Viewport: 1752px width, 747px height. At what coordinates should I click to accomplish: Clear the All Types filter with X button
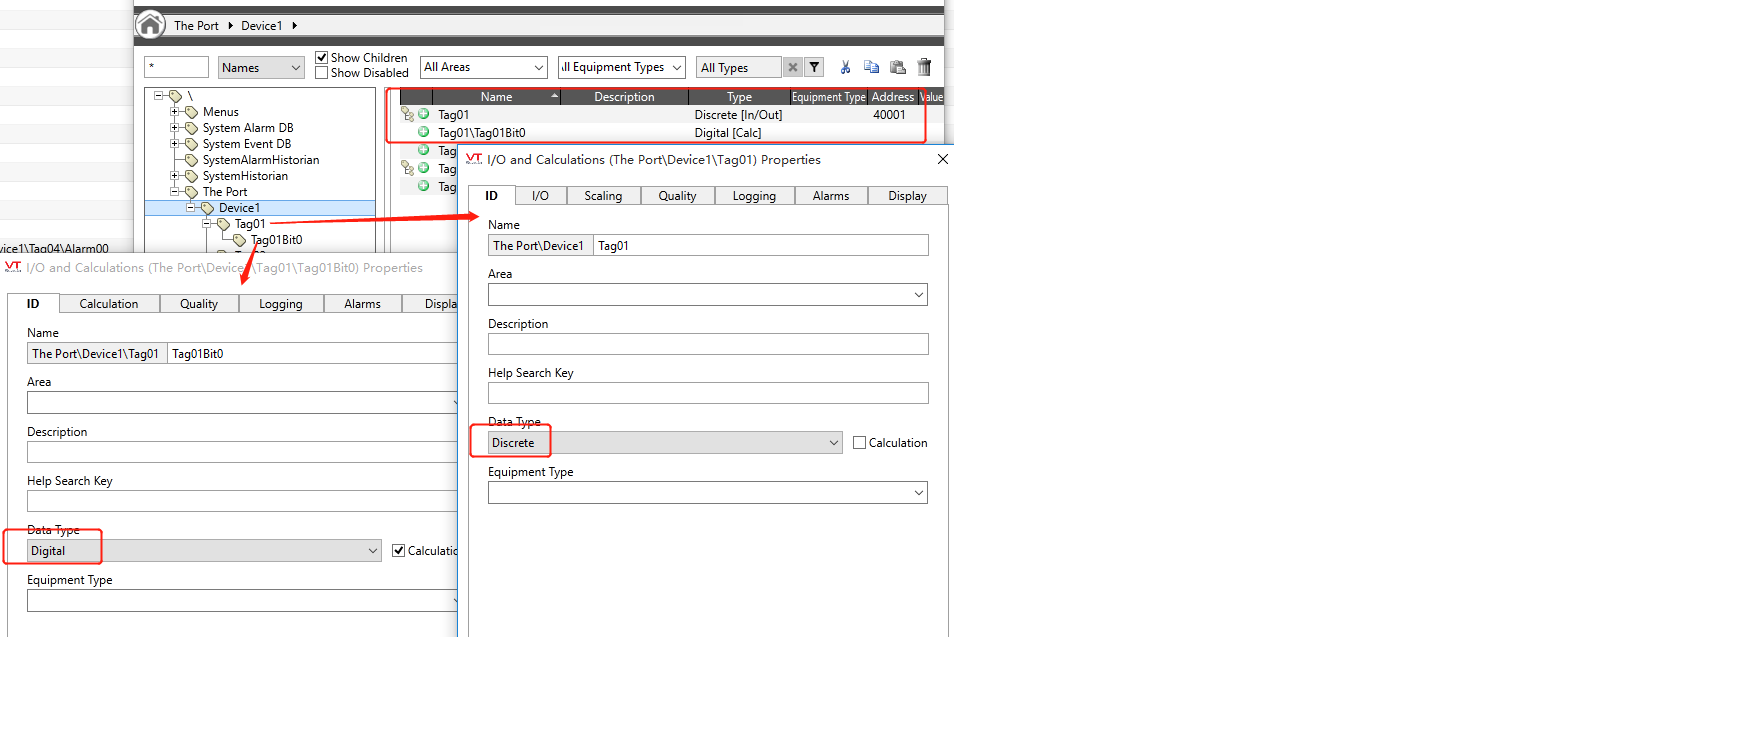pos(793,67)
